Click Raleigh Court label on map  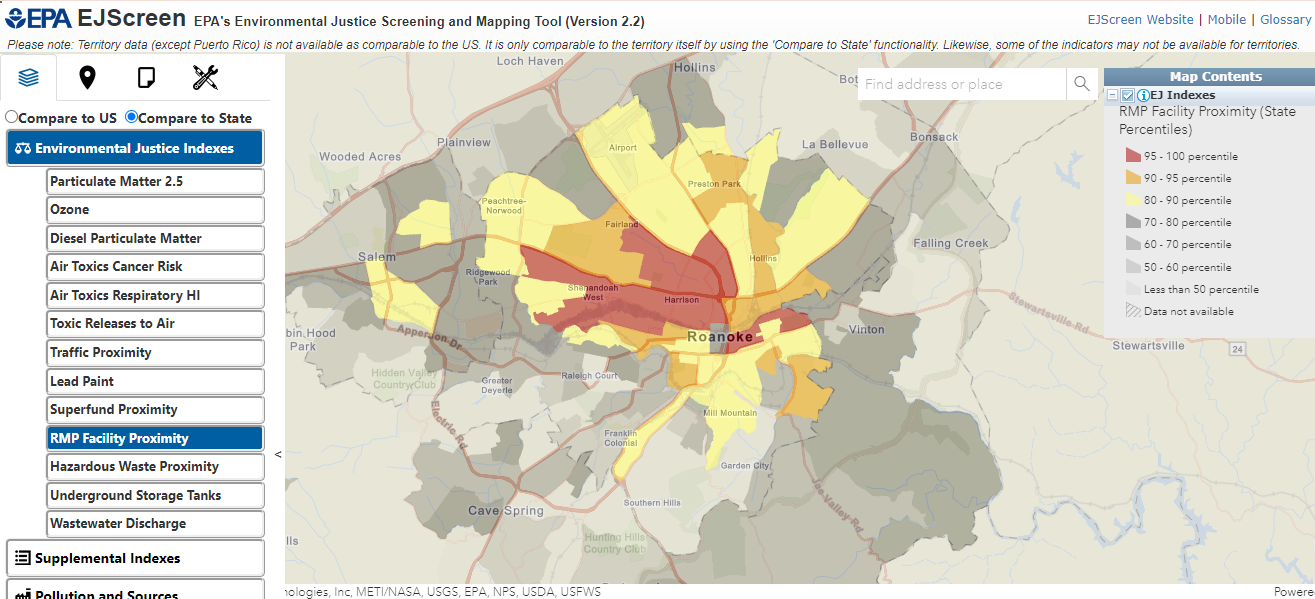coord(589,376)
